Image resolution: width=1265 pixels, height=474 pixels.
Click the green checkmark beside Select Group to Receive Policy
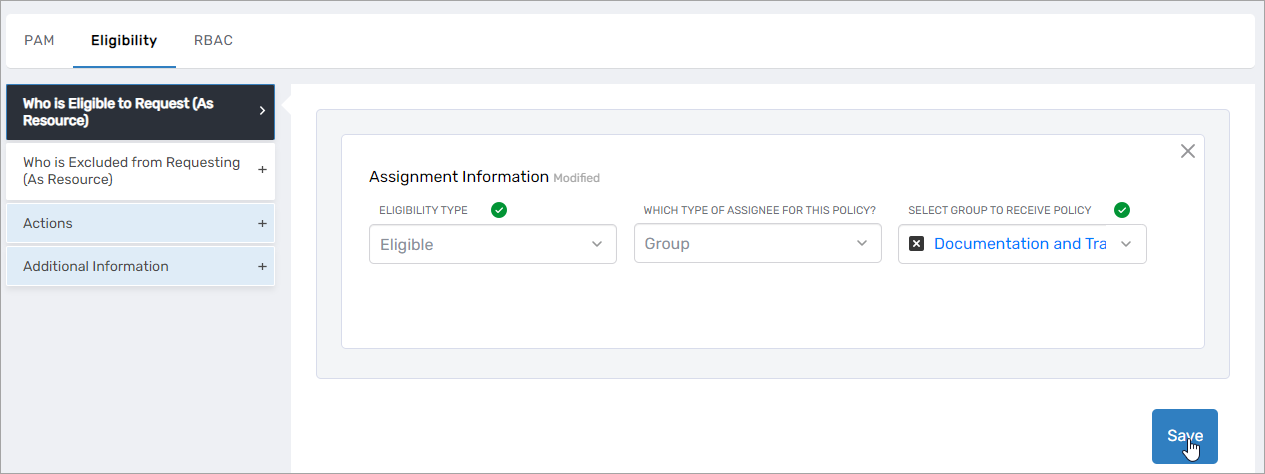click(1122, 210)
